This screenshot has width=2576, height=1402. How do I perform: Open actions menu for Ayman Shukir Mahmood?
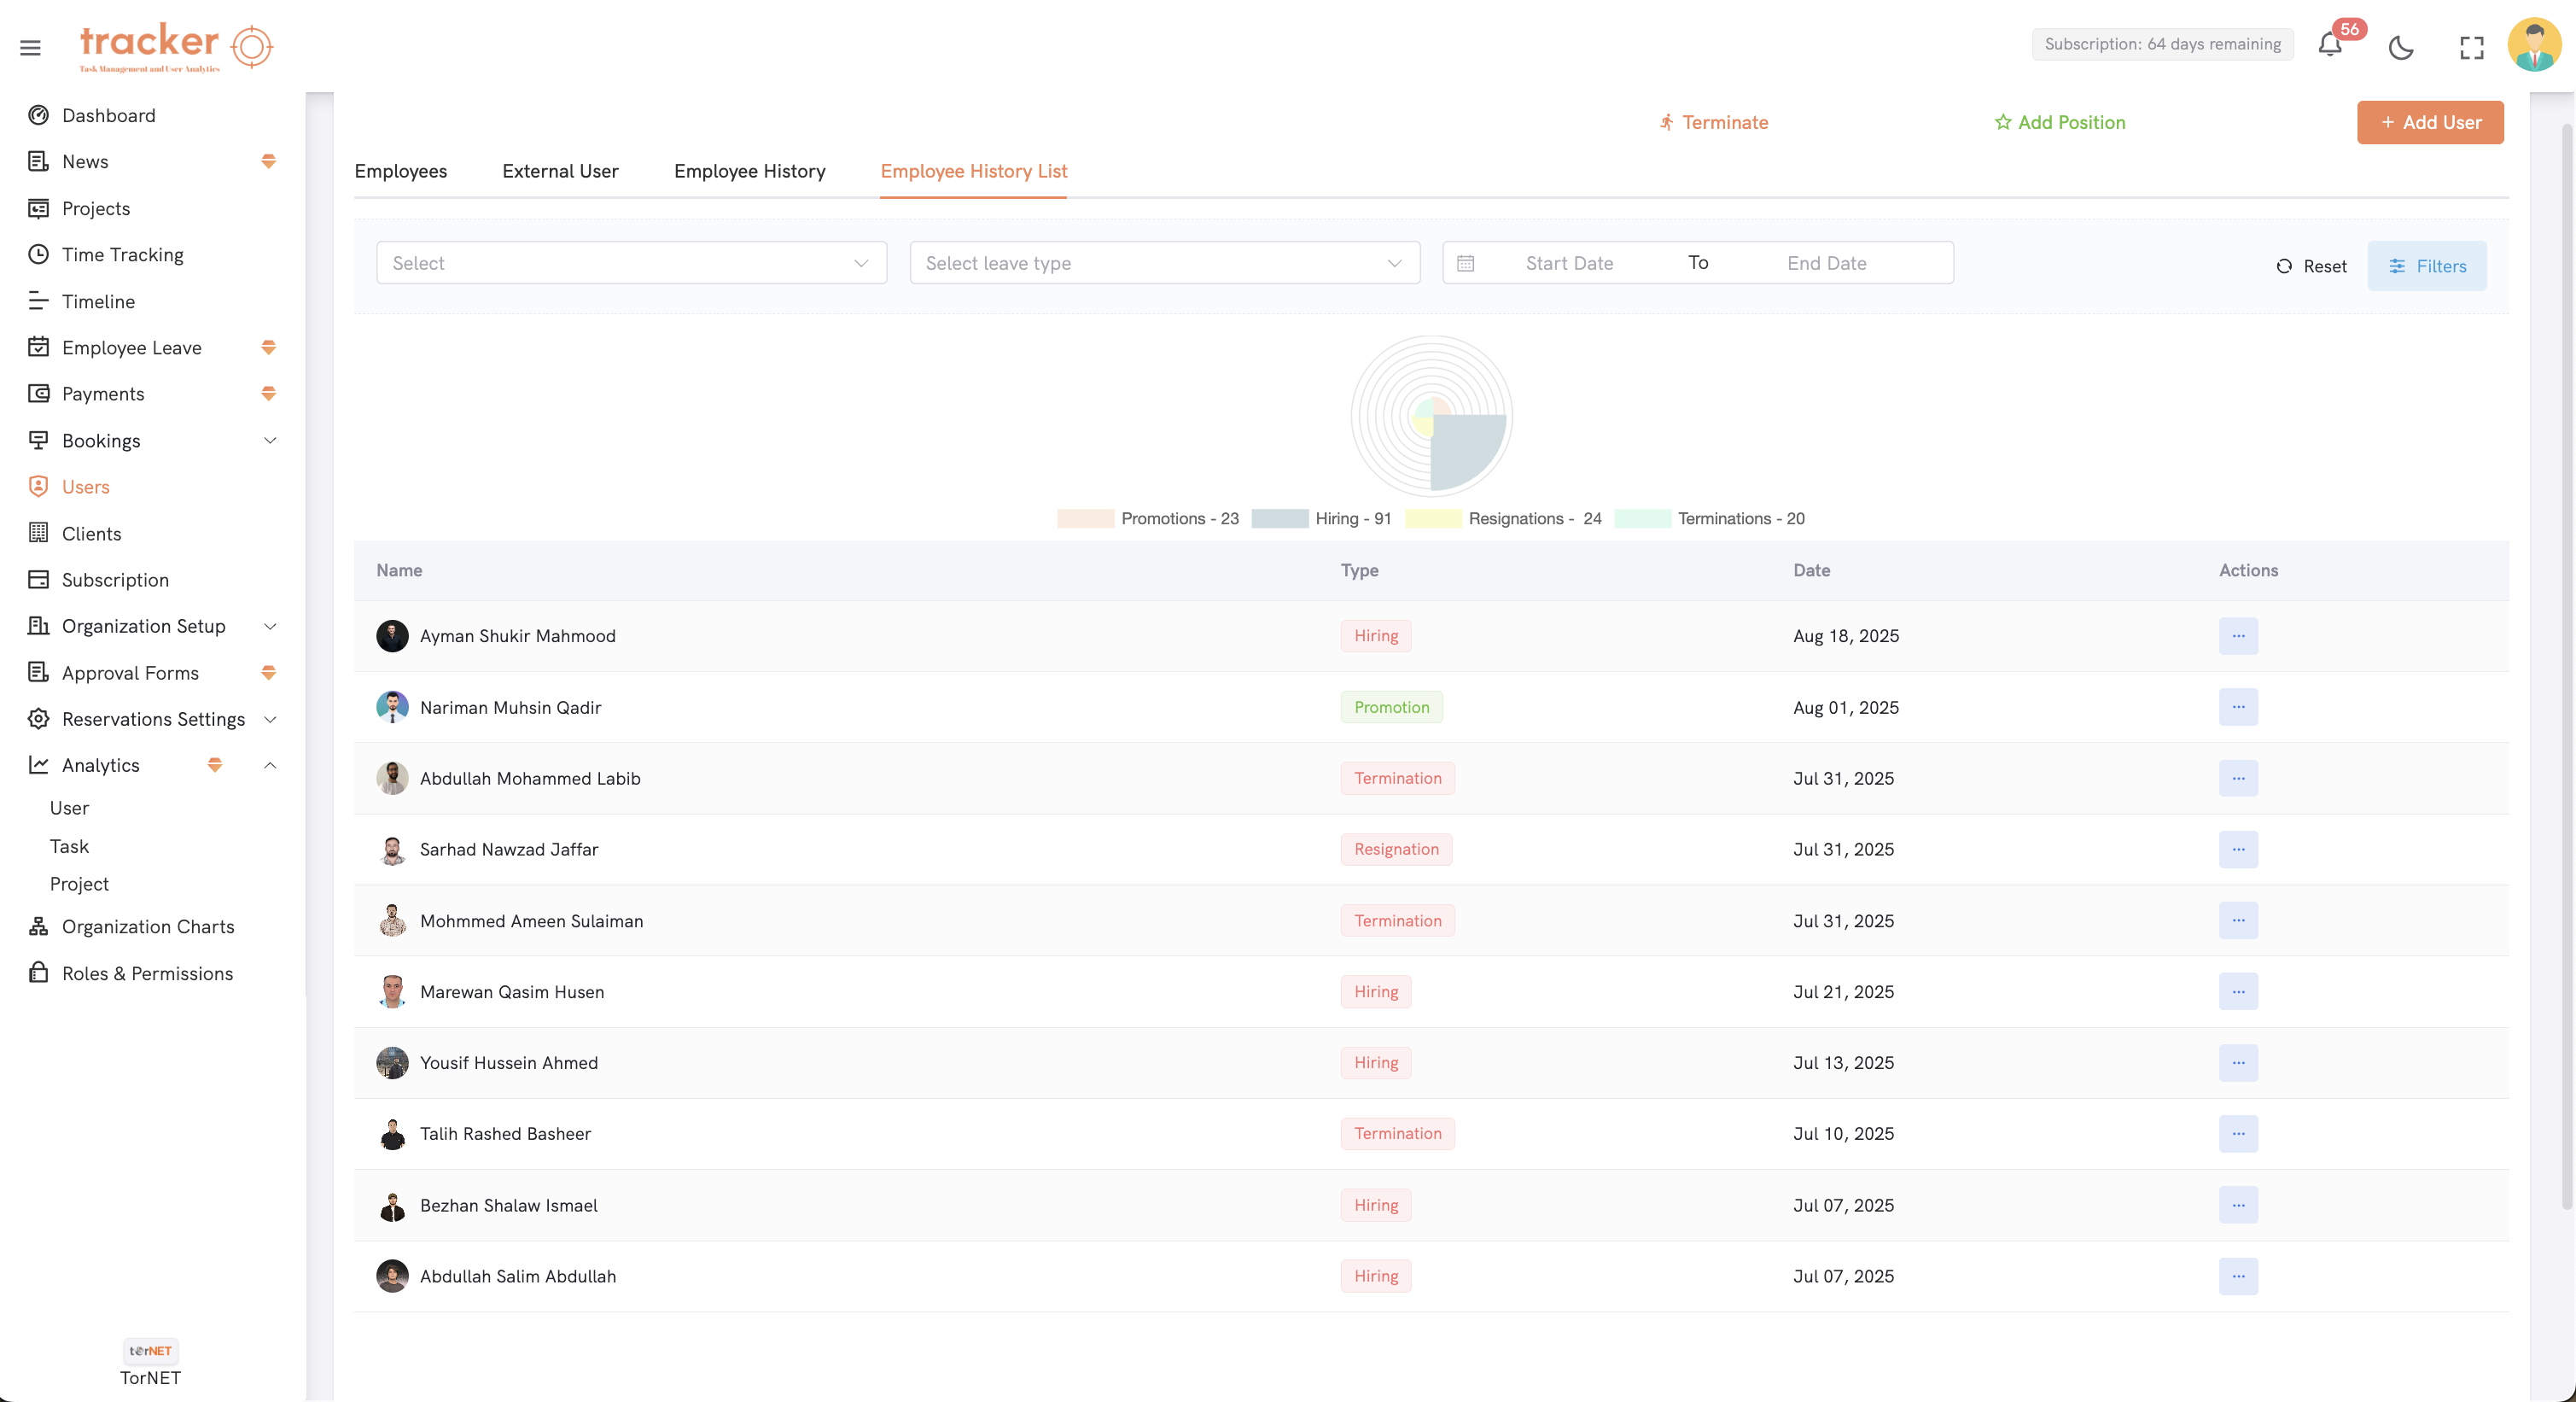[x=2238, y=635]
